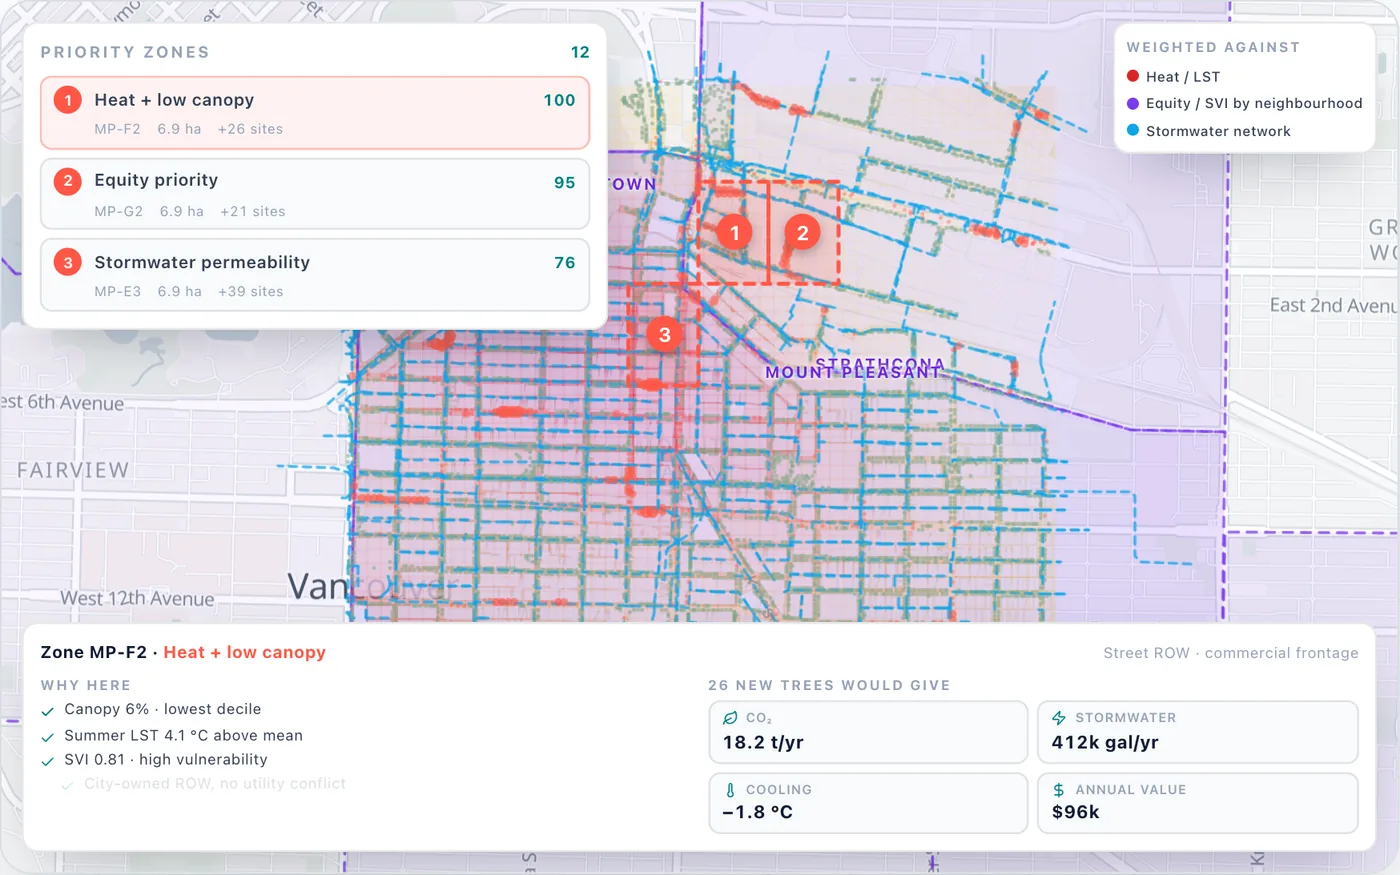Click the number 1 badge in priority list

(x=68, y=100)
